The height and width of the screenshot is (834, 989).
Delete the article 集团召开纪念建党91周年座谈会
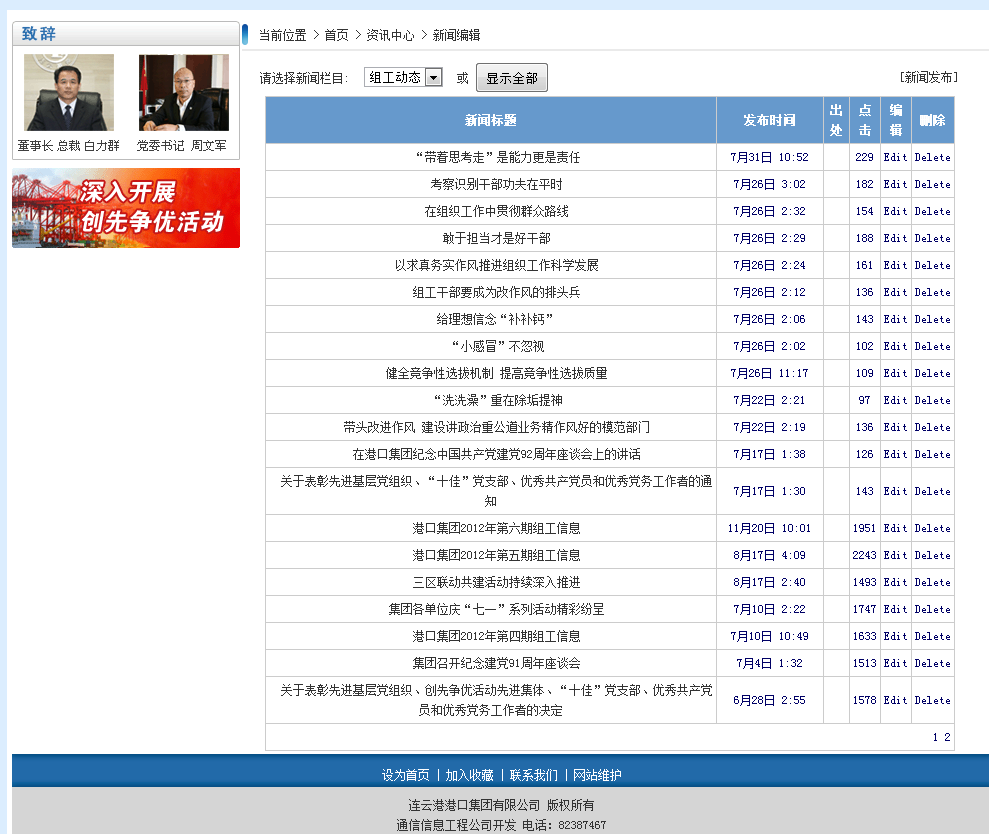pyautogui.click(x=932, y=664)
